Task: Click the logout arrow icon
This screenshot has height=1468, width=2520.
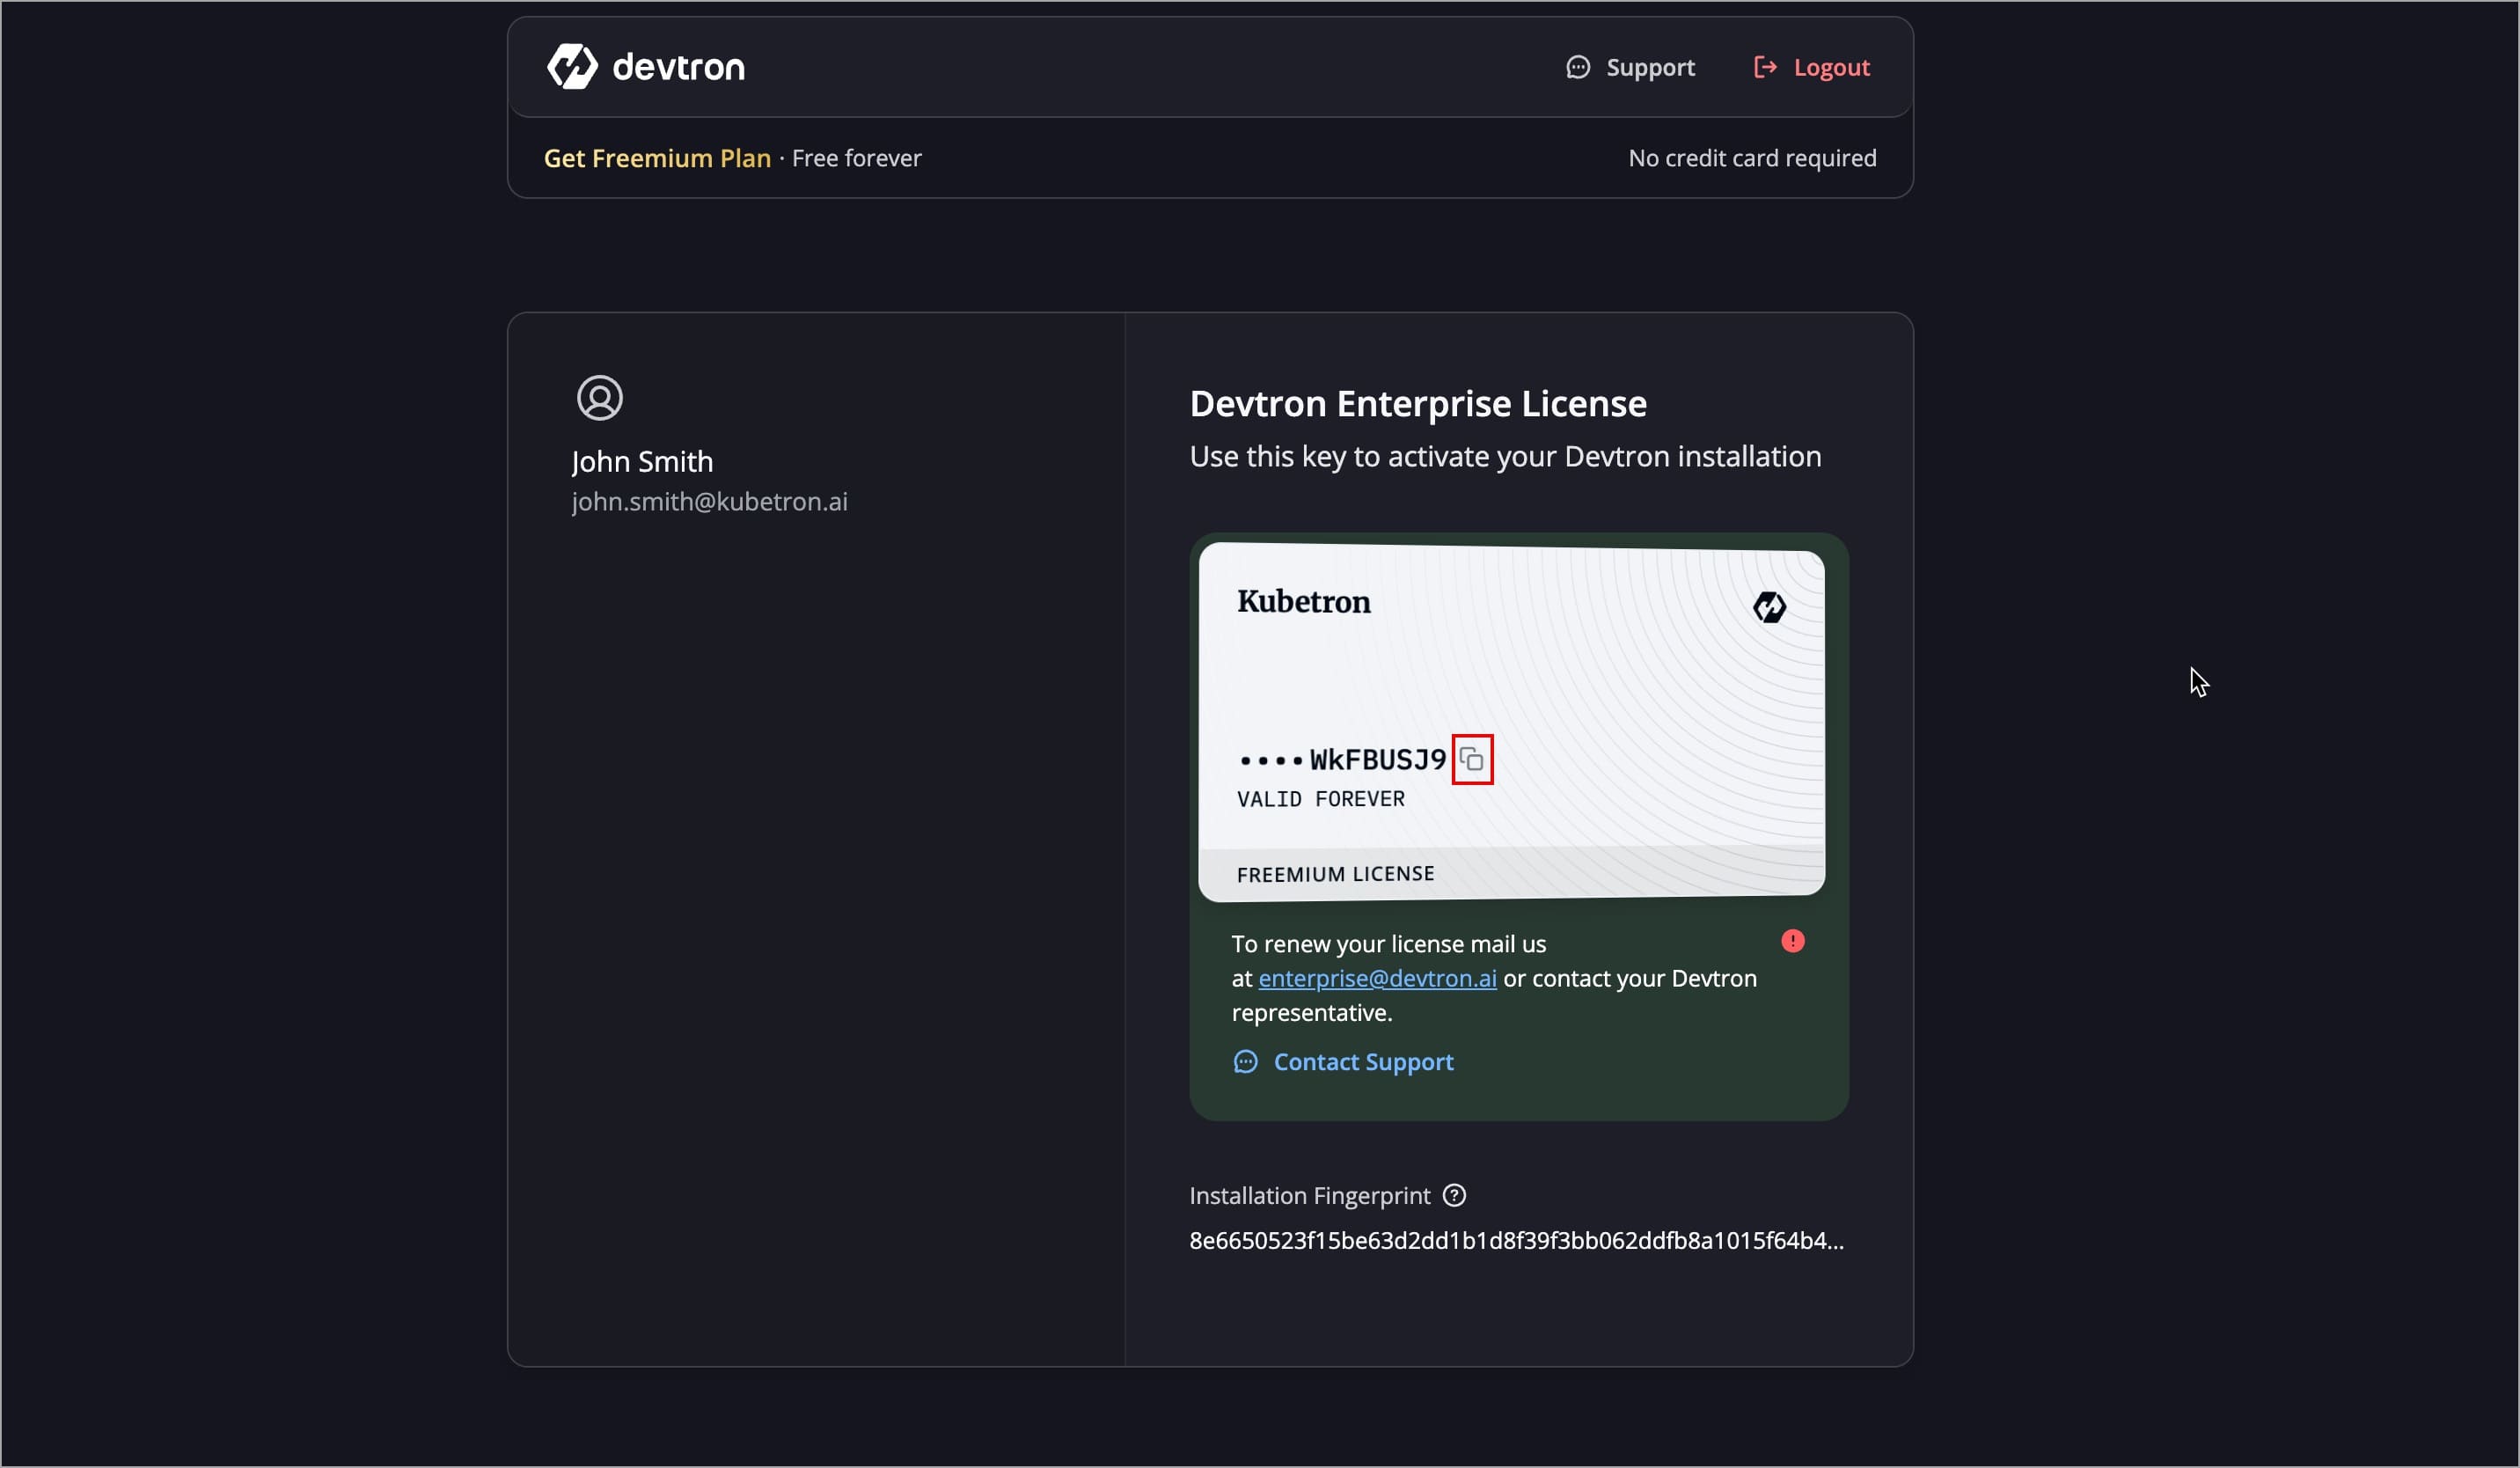Action: 1767,66
